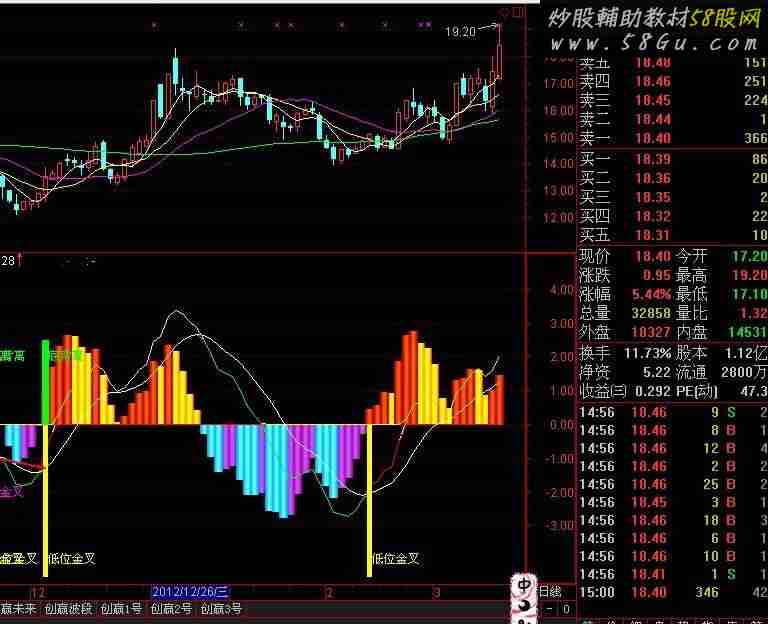Click the 涨跌 0.95 value
The image size is (768, 624).
point(657,275)
